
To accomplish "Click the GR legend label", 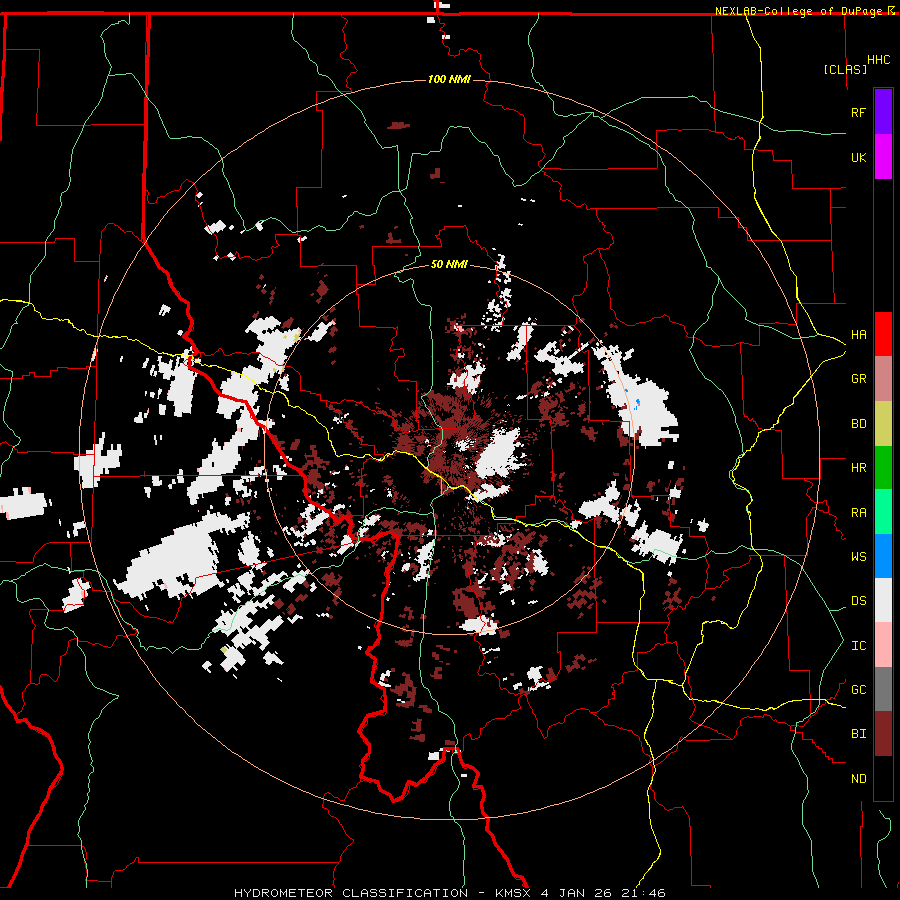I will point(858,379).
